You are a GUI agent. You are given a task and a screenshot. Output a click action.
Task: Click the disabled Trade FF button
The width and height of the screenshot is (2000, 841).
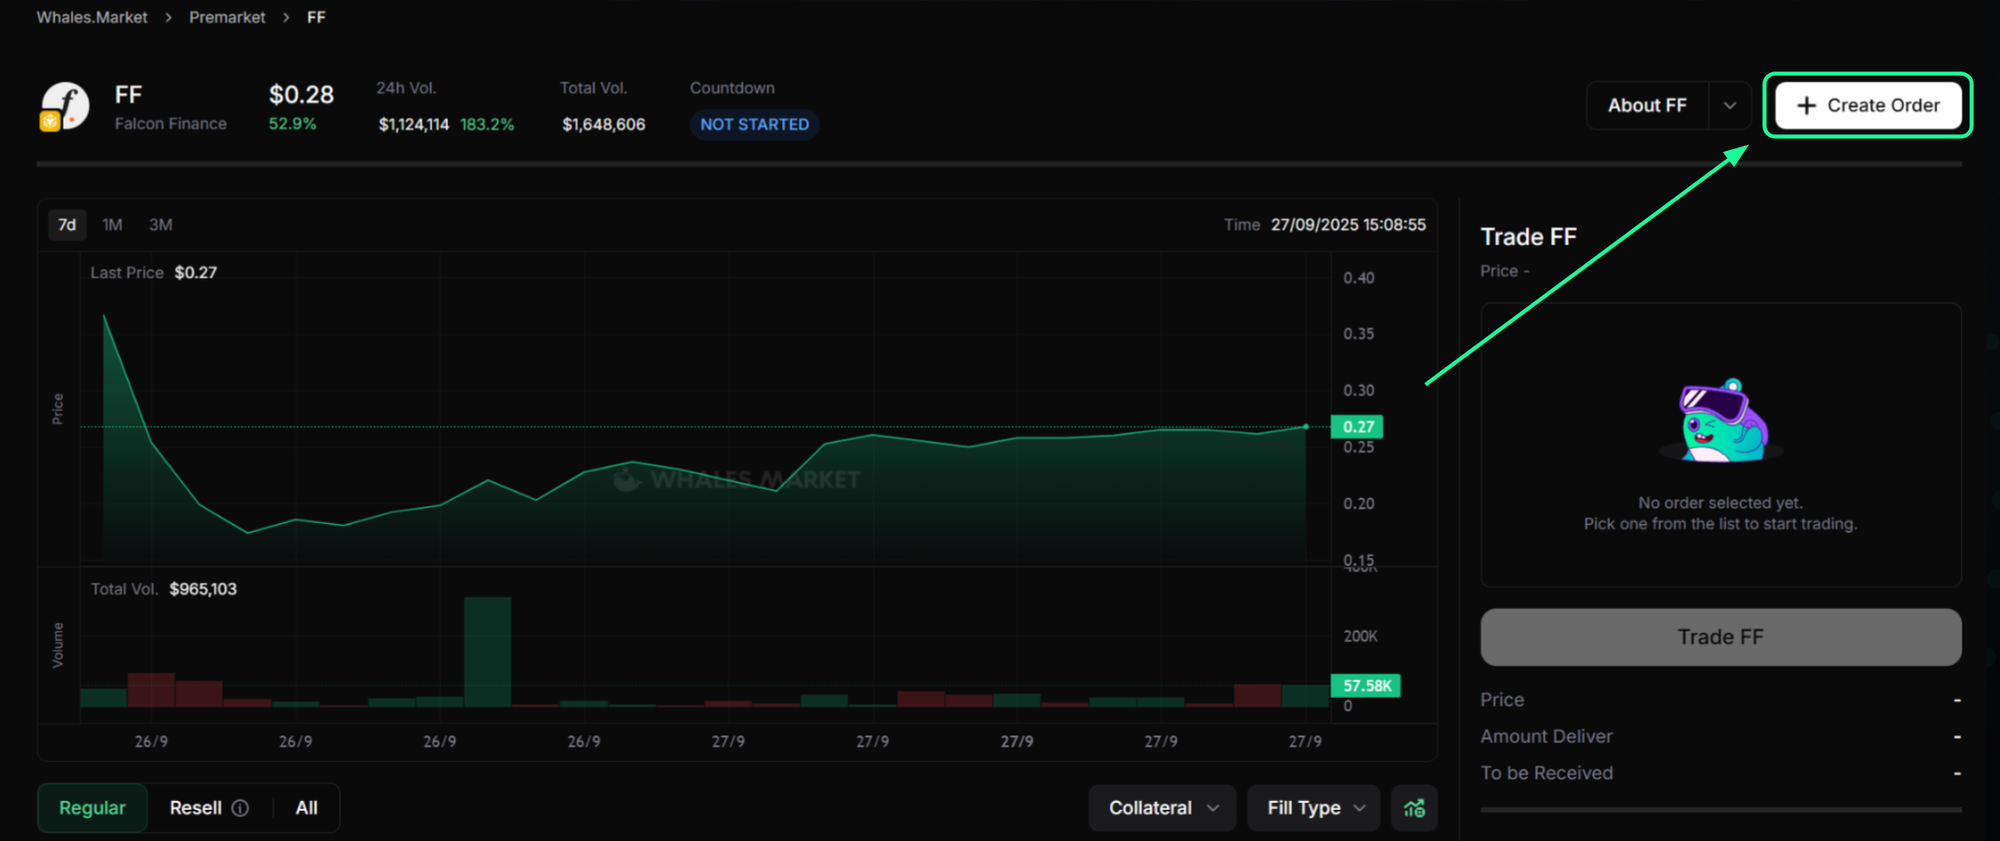coord(1720,637)
